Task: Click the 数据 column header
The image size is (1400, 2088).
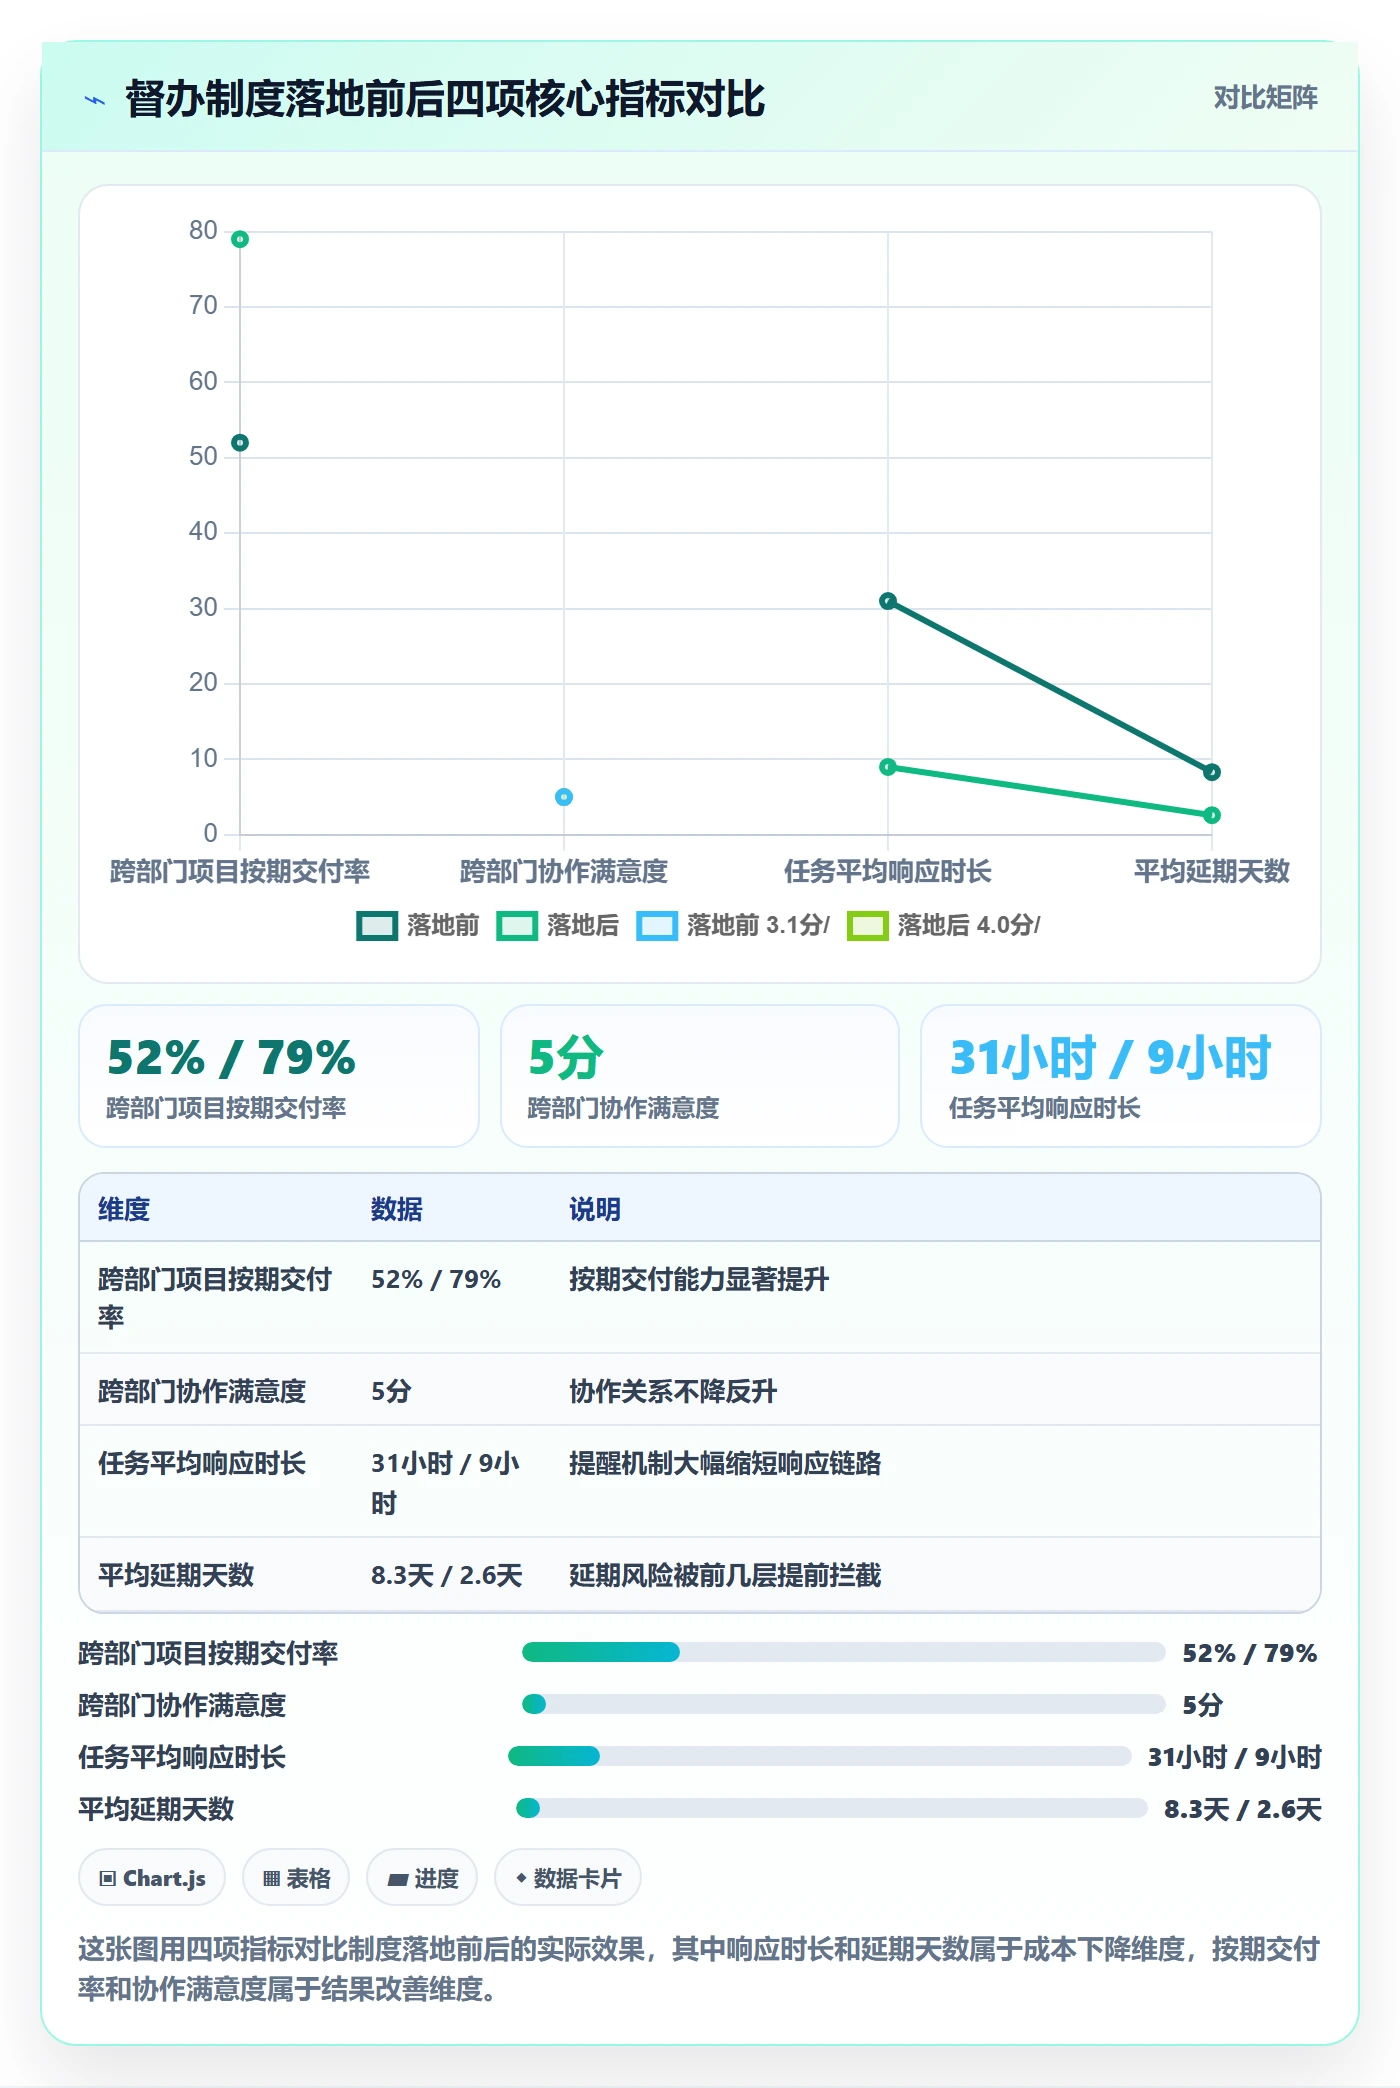Action: pyautogui.click(x=397, y=1209)
